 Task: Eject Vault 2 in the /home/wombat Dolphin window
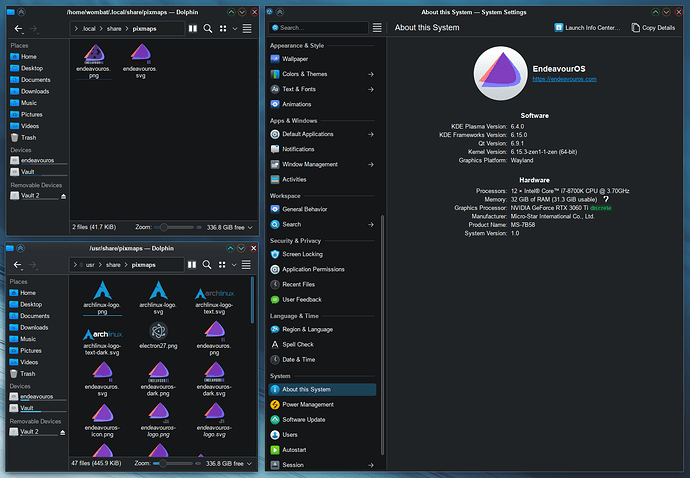(64, 196)
